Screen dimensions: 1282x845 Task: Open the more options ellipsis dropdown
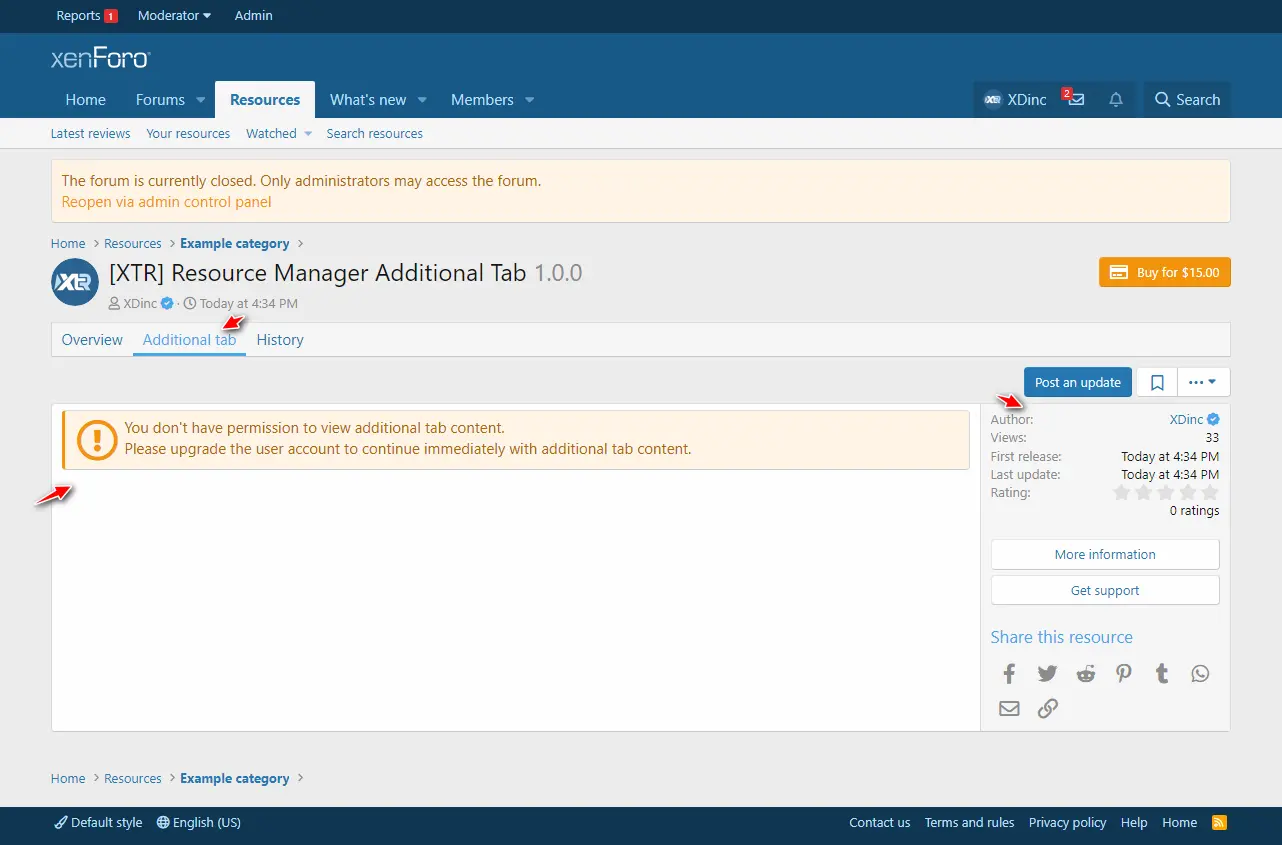click(1203, 382)
